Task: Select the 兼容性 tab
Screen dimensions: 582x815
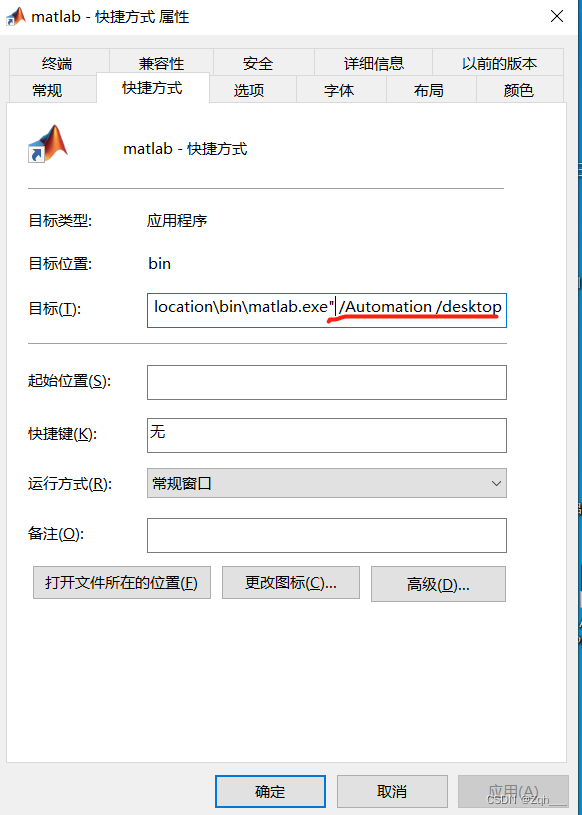Action: (x=161, y=63)
